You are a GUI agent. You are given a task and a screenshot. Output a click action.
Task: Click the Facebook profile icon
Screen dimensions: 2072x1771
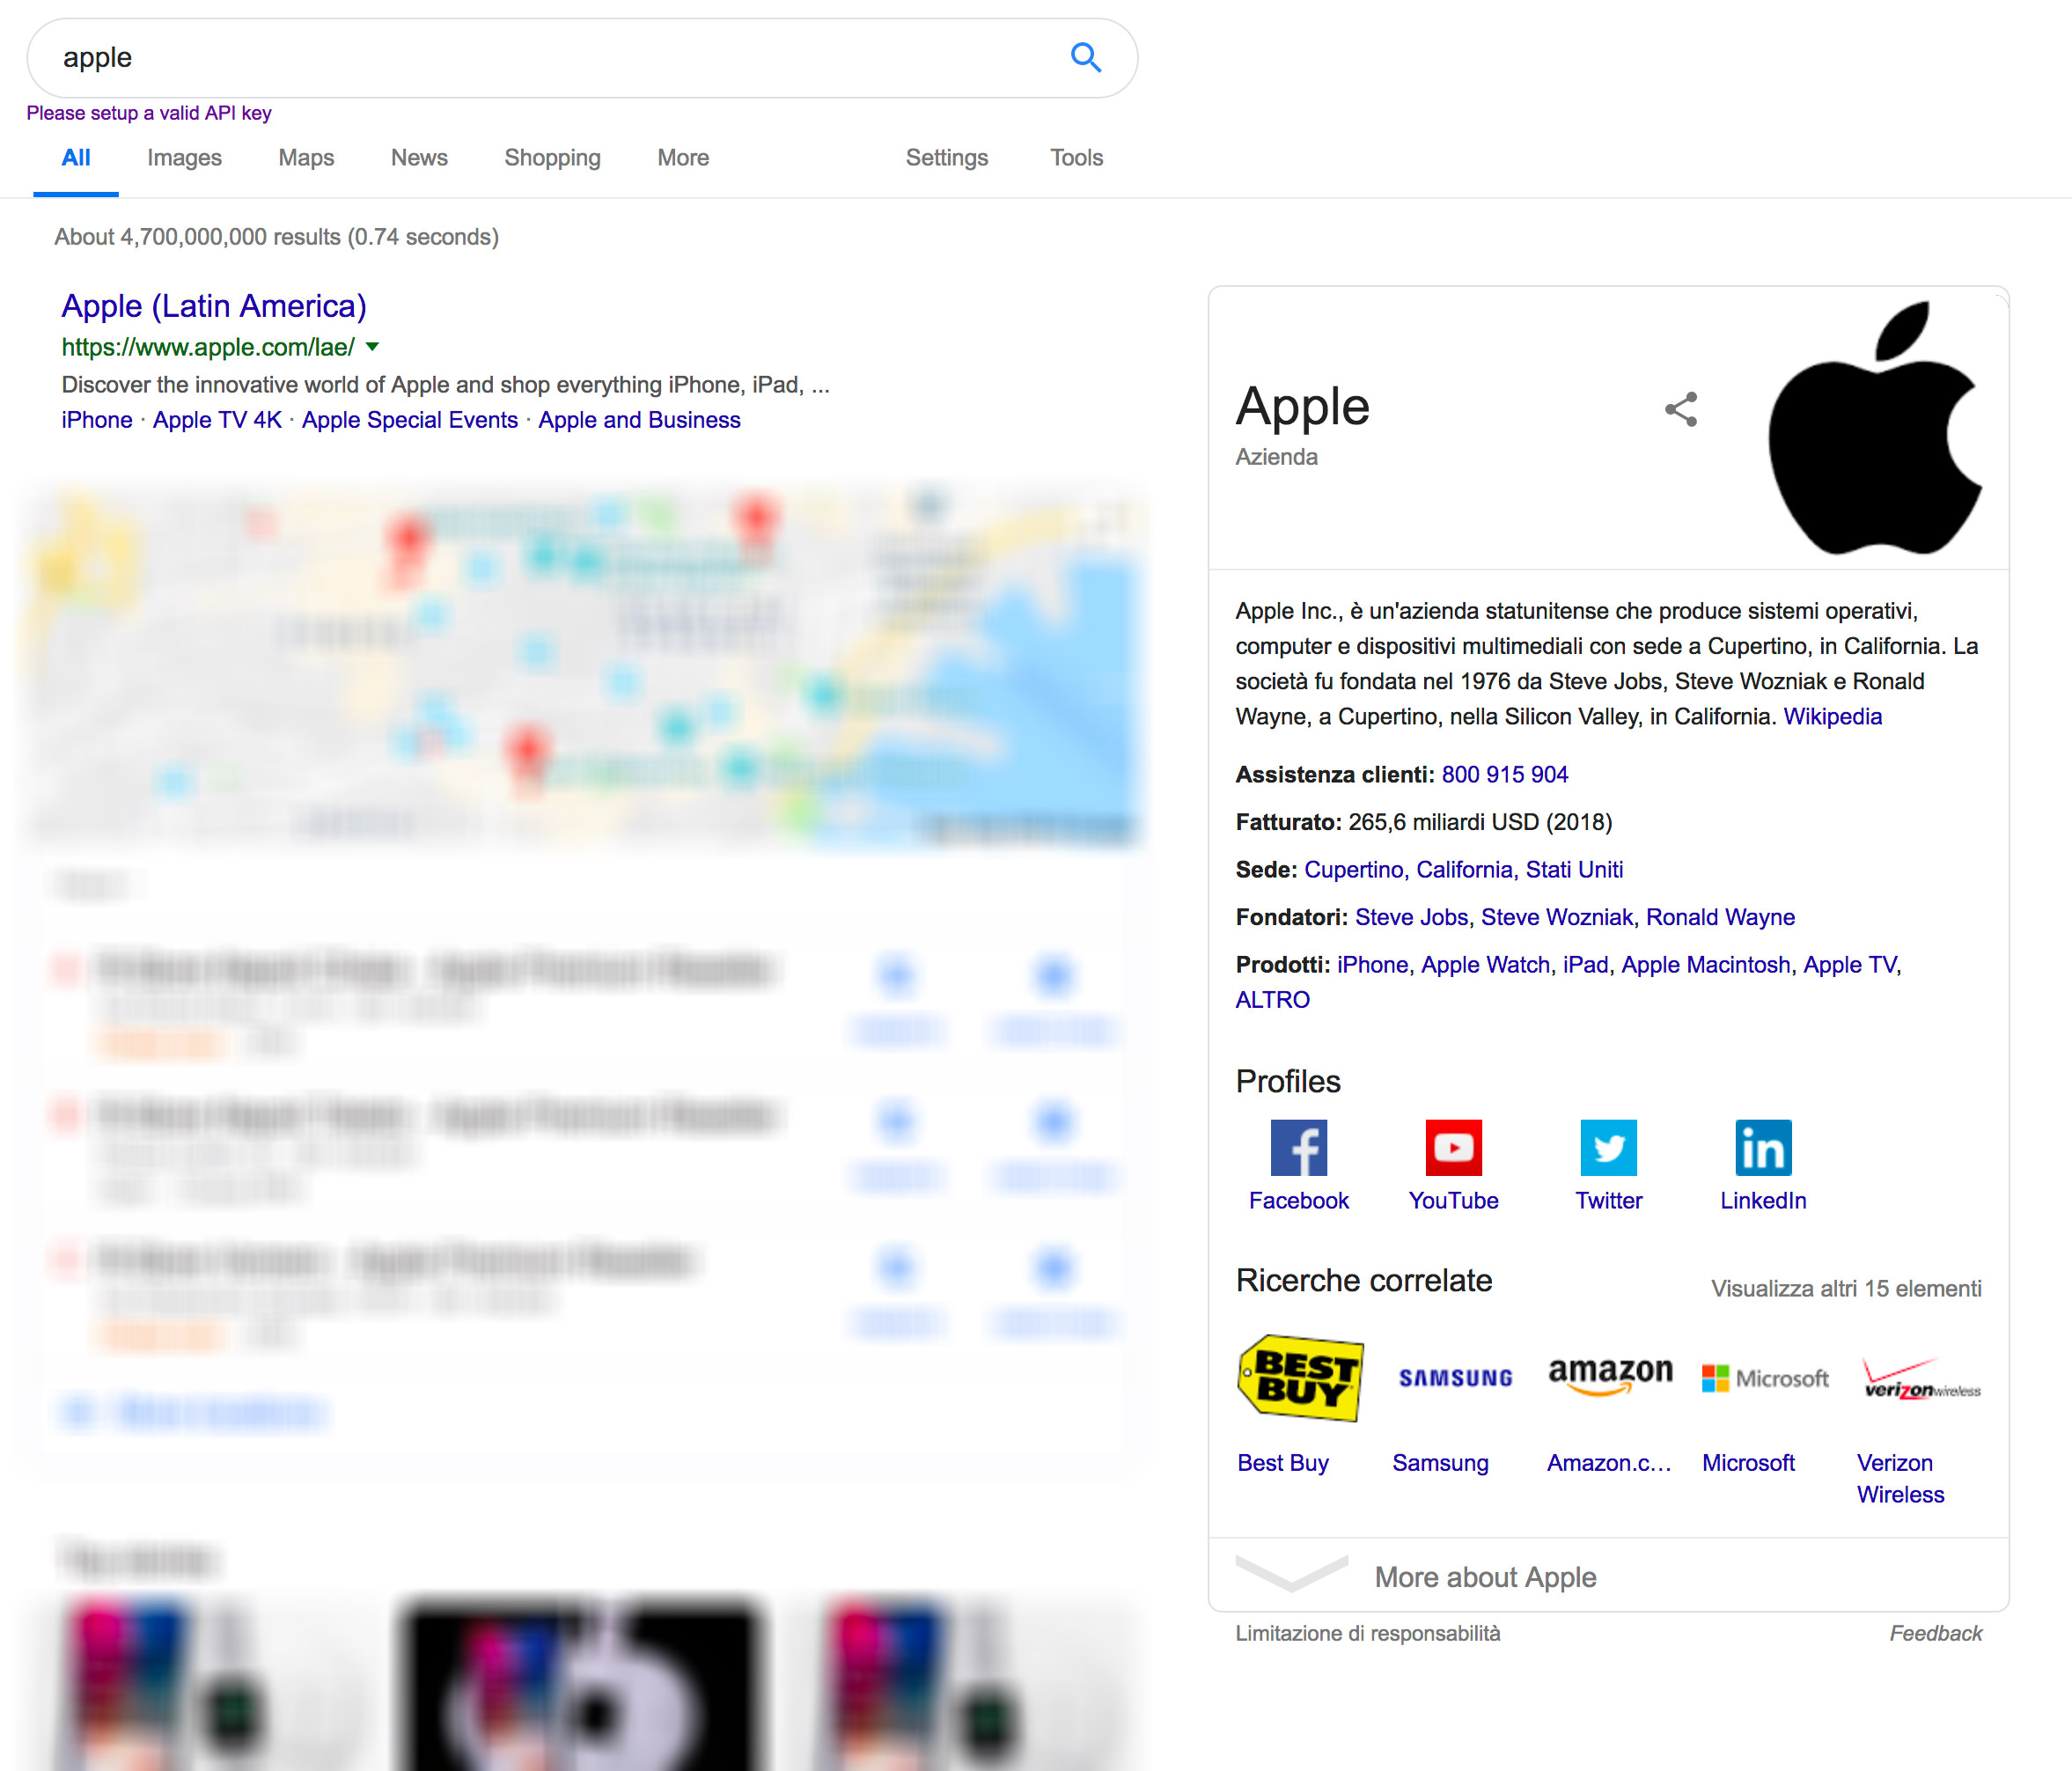(x=1298, y=1145)
